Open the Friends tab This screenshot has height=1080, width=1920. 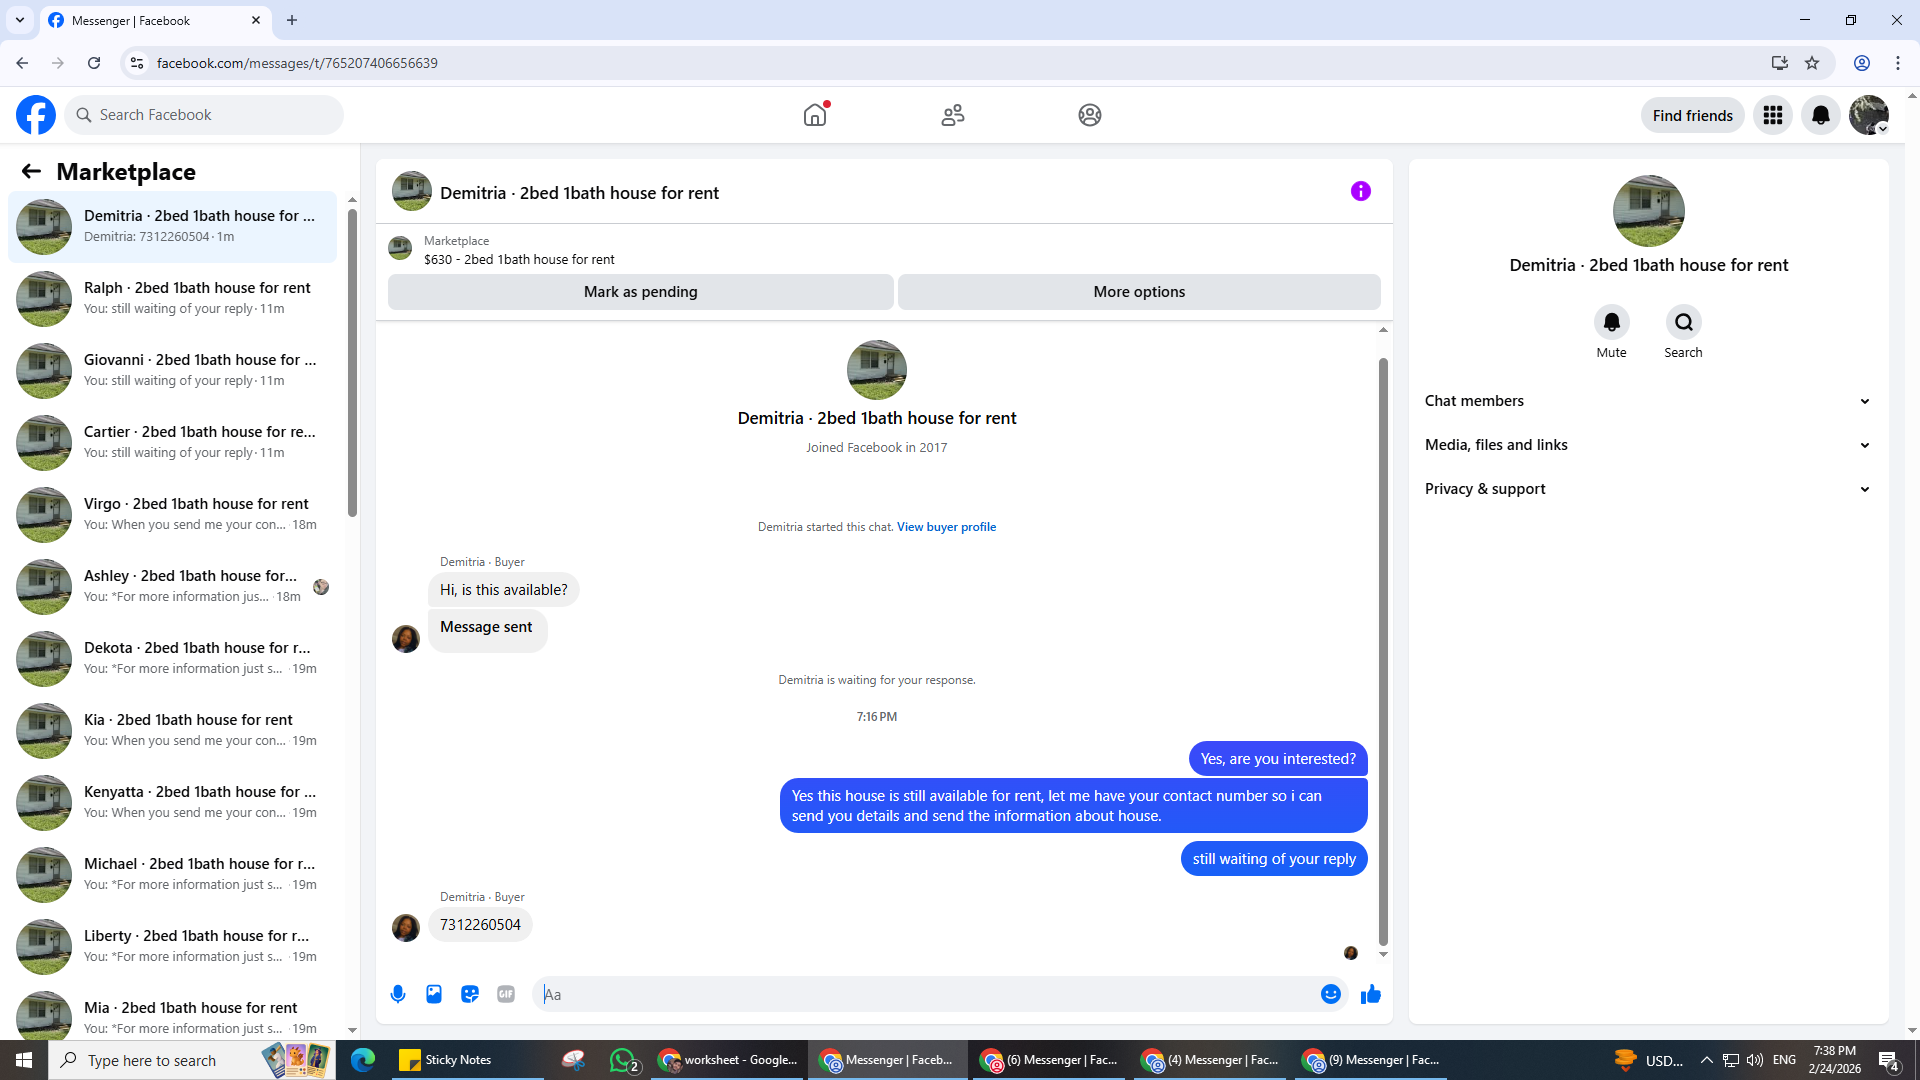(x=952, y=115)
